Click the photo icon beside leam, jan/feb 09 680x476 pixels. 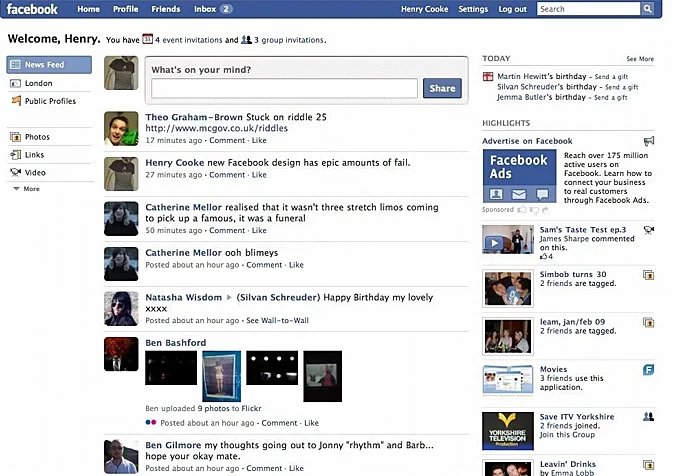648,323
